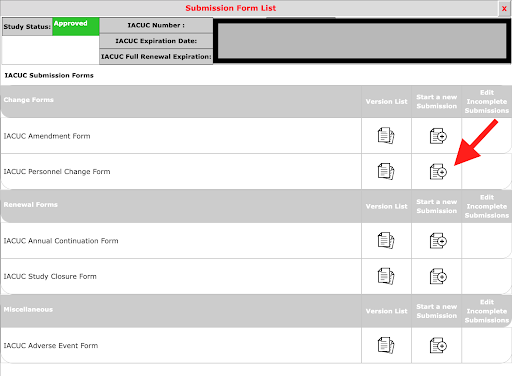This screenshot has height=376, width=512.
Task: Close the Submission Form List dialog
Action: [504, 8]
